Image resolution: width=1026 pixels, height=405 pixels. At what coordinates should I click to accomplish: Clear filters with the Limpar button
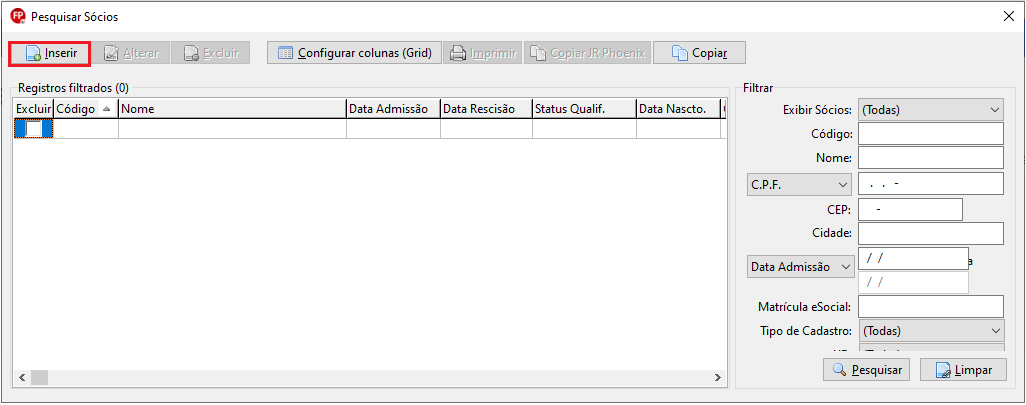pyautogui.click(x=963, y=370)
